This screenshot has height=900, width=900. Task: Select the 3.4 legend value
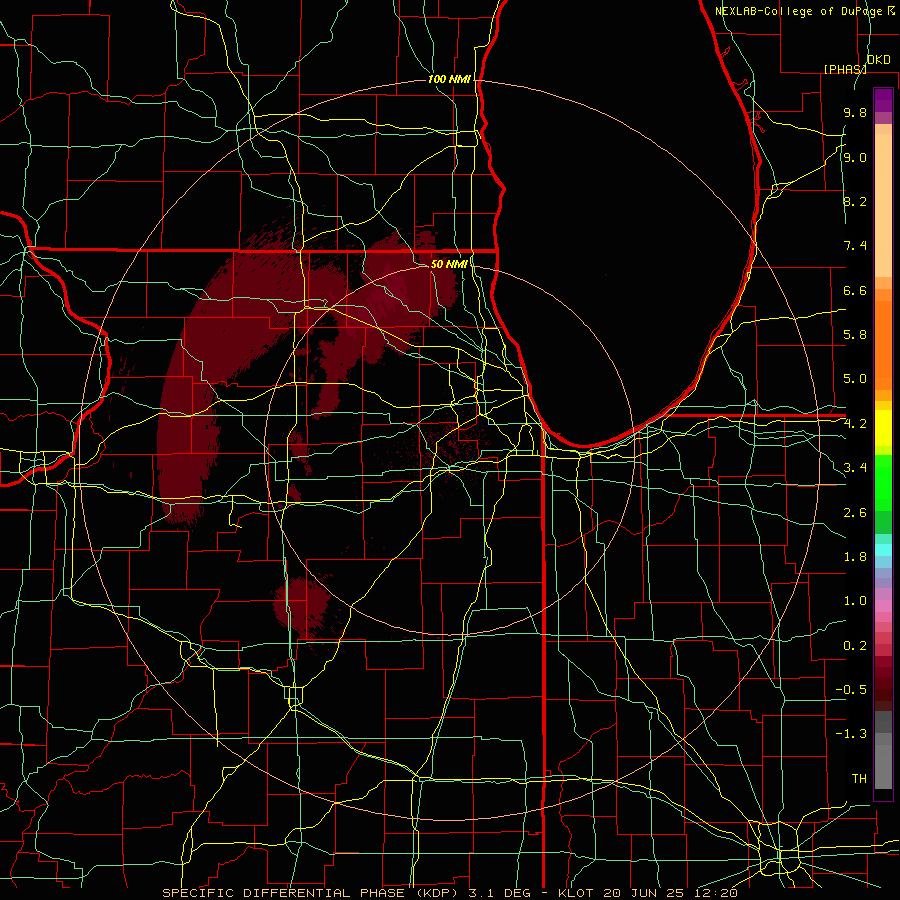pos(855,468)
